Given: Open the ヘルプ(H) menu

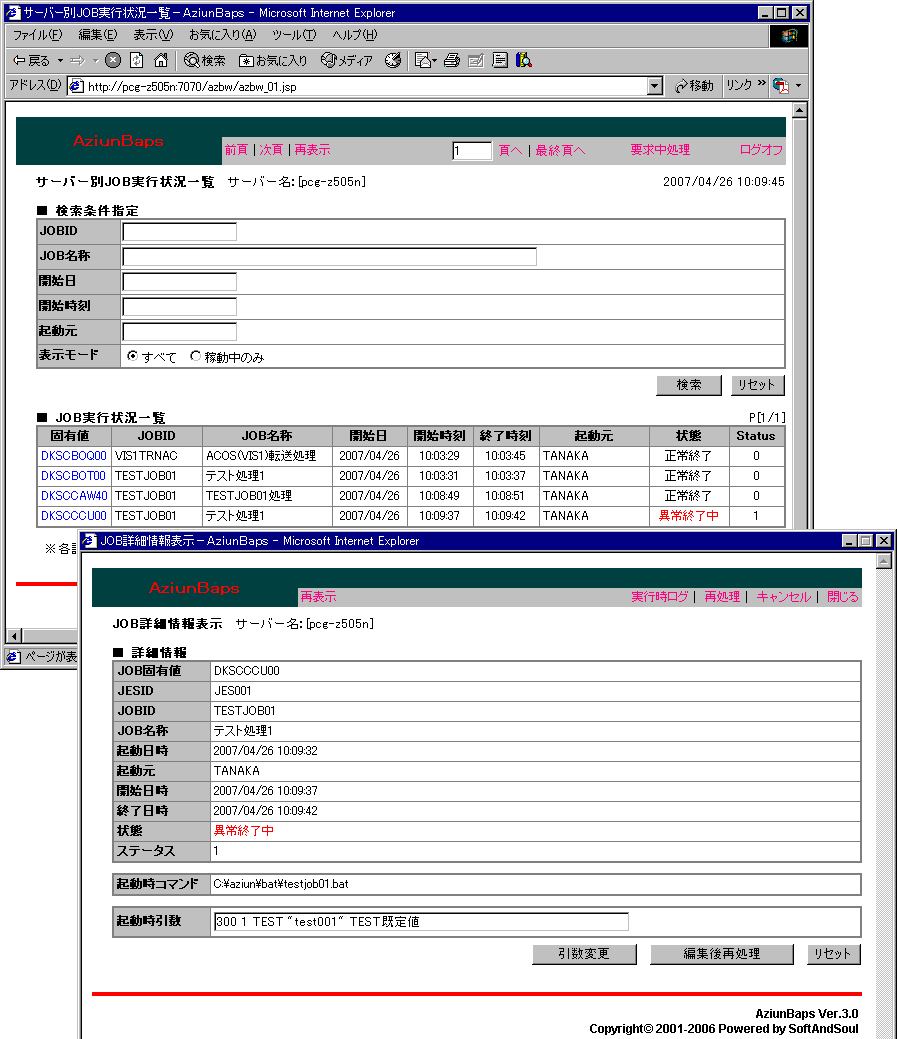Looking at the screenshot, I should click(x=354, y=34).
